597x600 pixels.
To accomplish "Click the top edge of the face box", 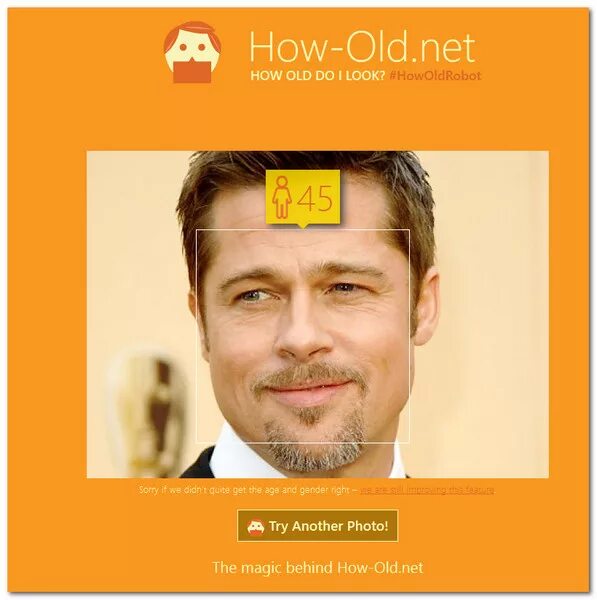I will point(303,230).
